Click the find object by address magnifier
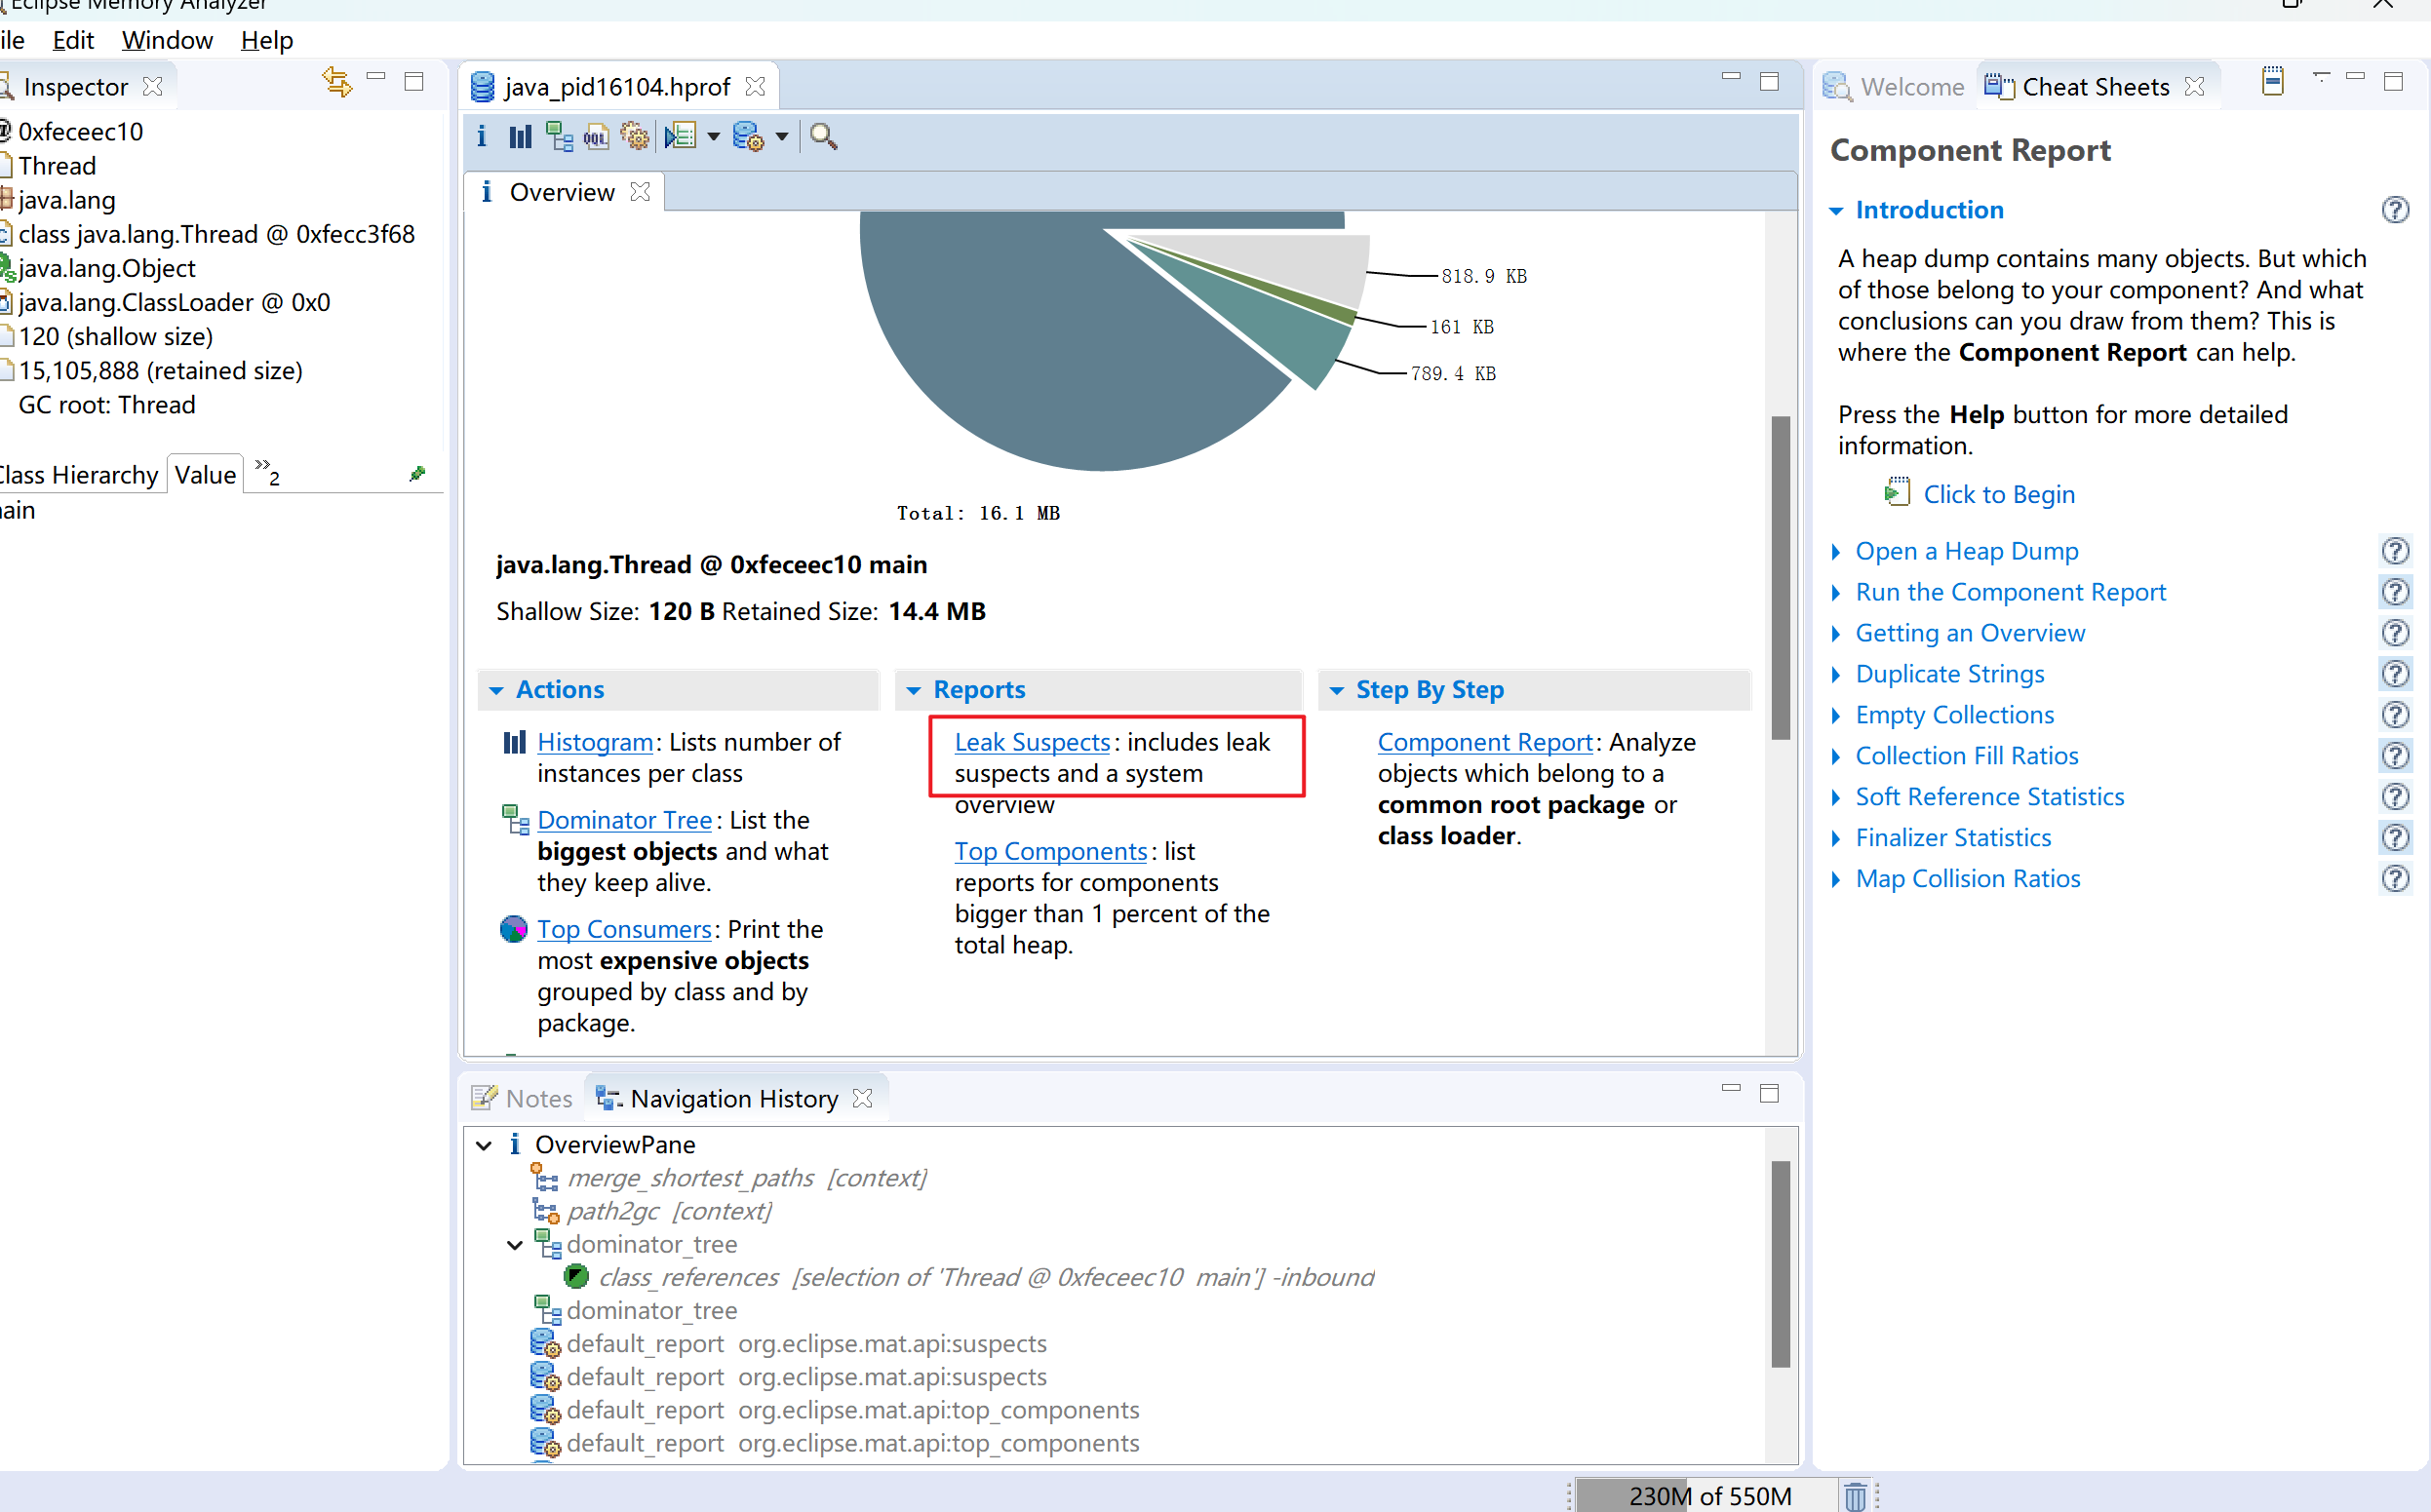Screen dimensions: 2431x1512 point(823,136)
